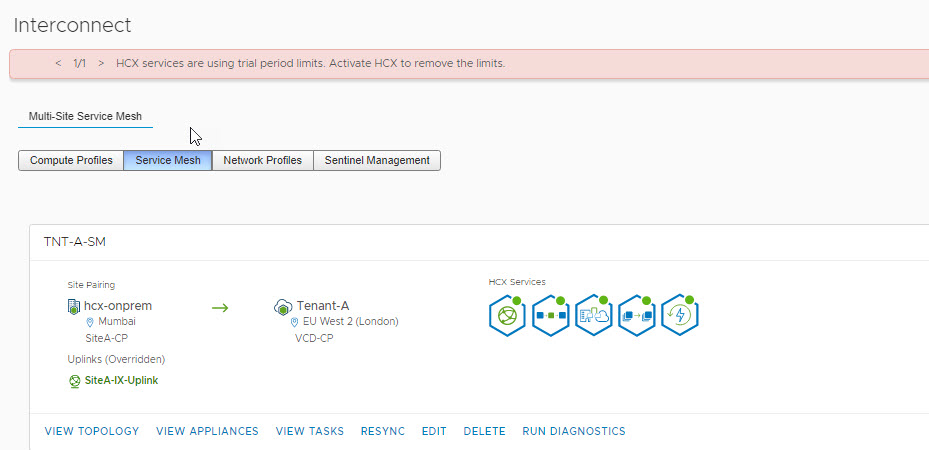The width and height of the screenshot is (929, 450).
Task: Click the TNT-A-SM mesh title
Action: point(75,242)
